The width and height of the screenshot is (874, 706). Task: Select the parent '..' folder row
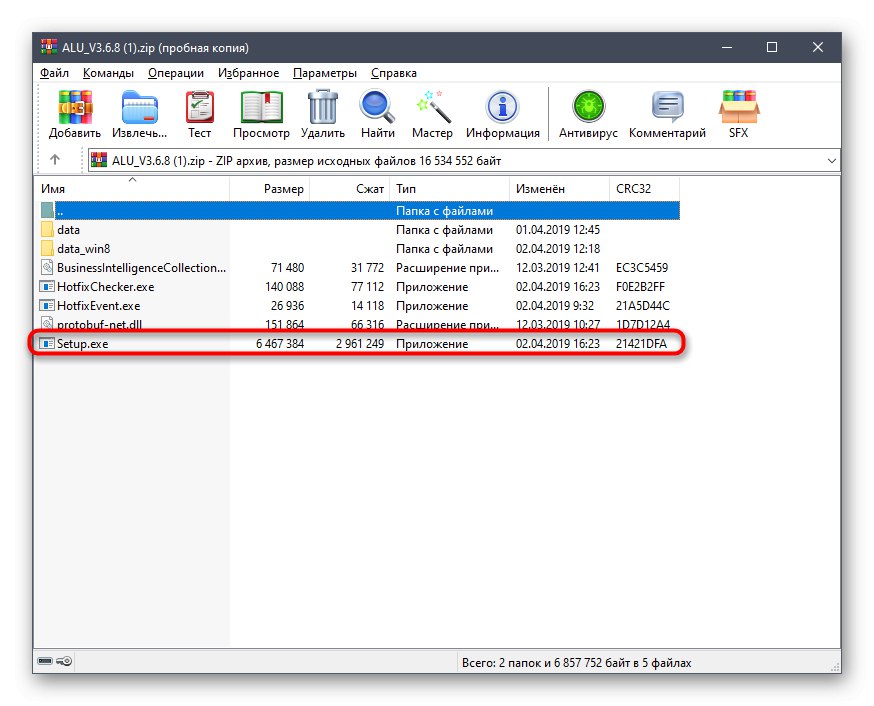[x=360, y=211]
